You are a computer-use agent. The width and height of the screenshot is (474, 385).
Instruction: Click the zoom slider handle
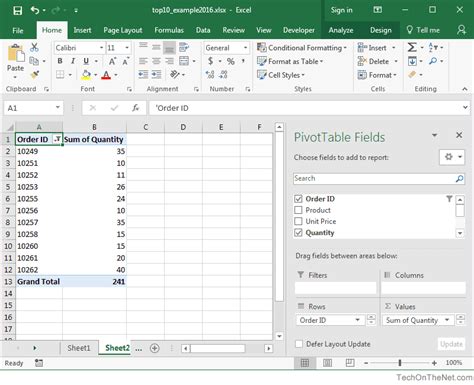point(400,363)
